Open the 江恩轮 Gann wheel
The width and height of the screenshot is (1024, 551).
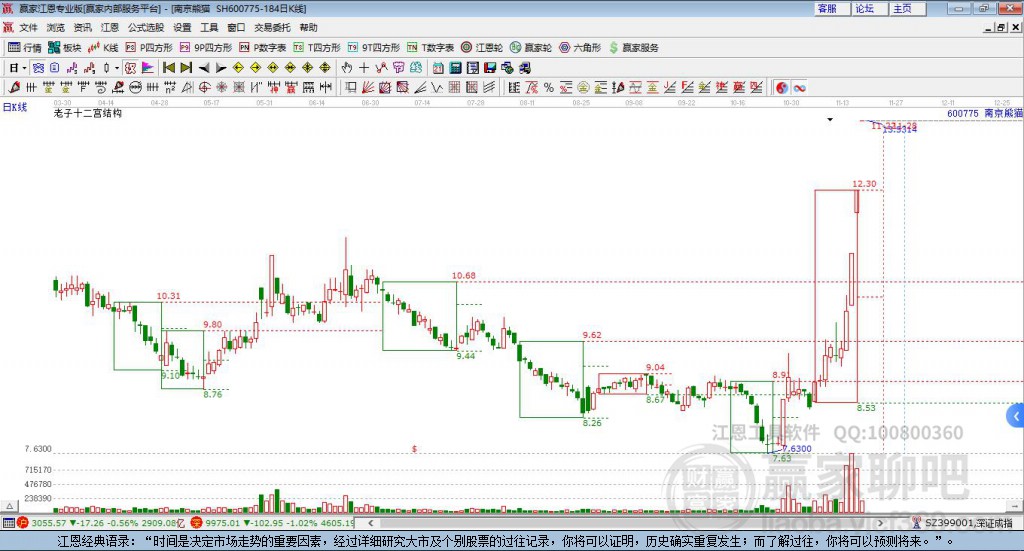(482, 48)
